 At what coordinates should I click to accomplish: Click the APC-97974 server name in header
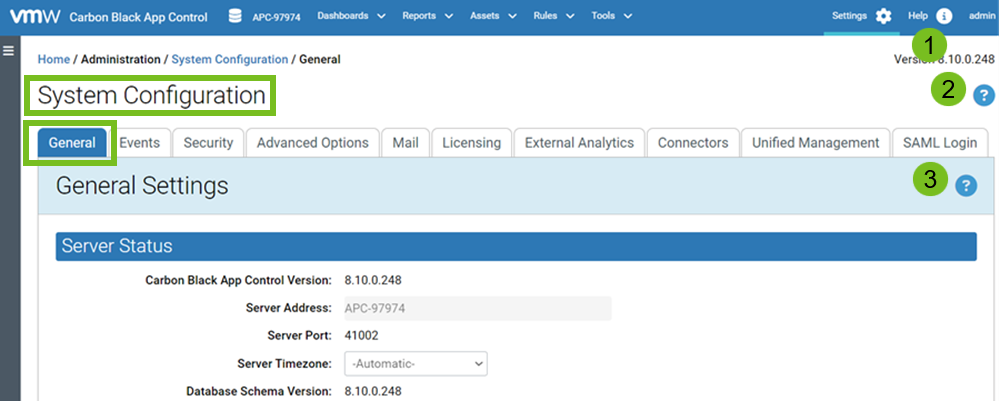pyautogui.click(x=274, y=17)
